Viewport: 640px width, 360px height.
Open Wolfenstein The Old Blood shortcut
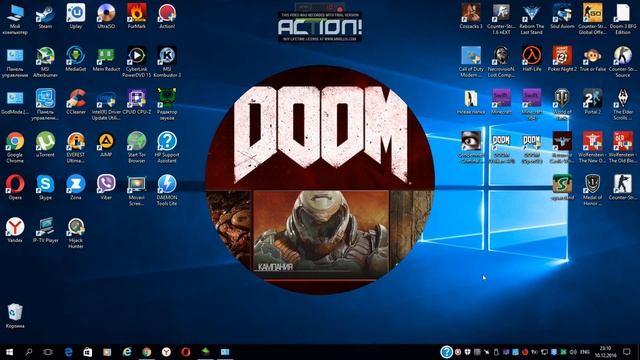point(622,148)
